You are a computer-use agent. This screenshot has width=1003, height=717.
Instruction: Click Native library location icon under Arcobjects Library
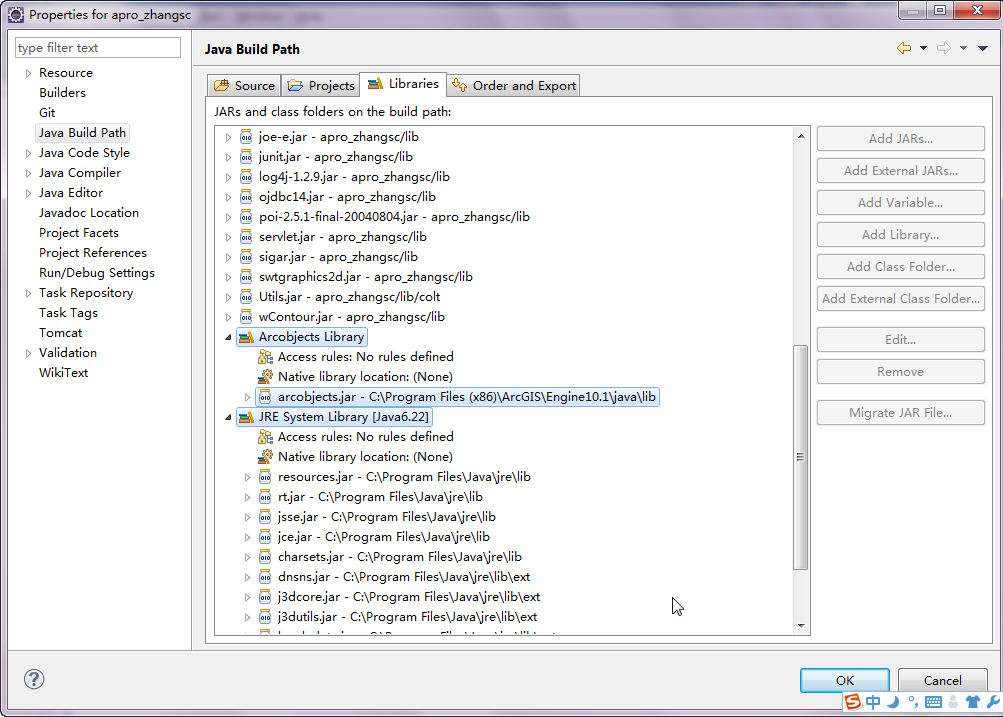coord(265,377)
